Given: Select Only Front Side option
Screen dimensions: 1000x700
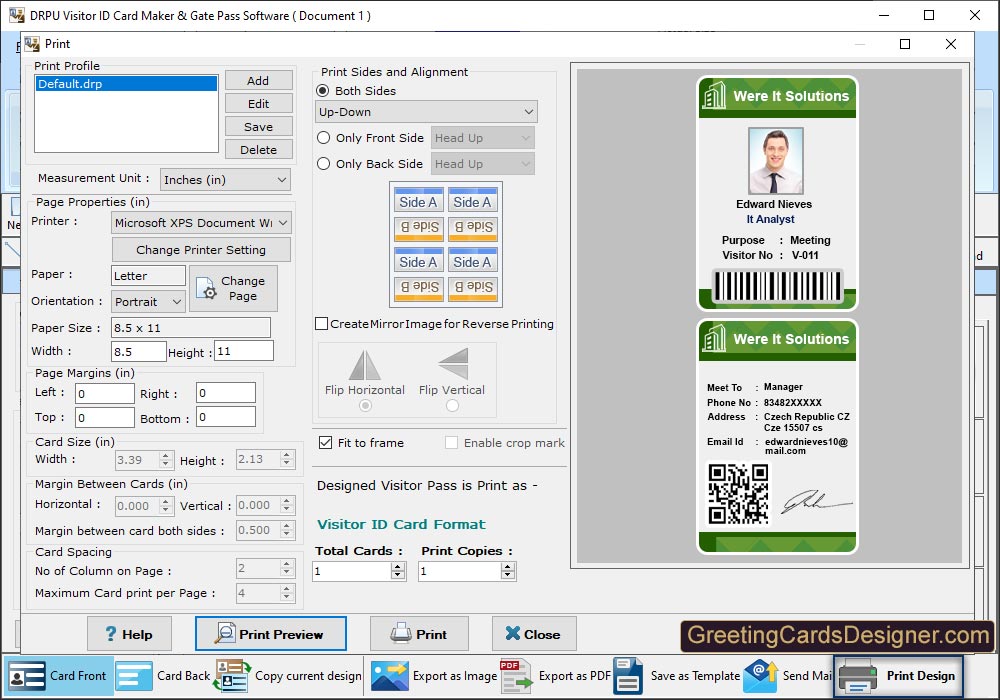Looking at the screenshot, I should click(x=324, y=138).
